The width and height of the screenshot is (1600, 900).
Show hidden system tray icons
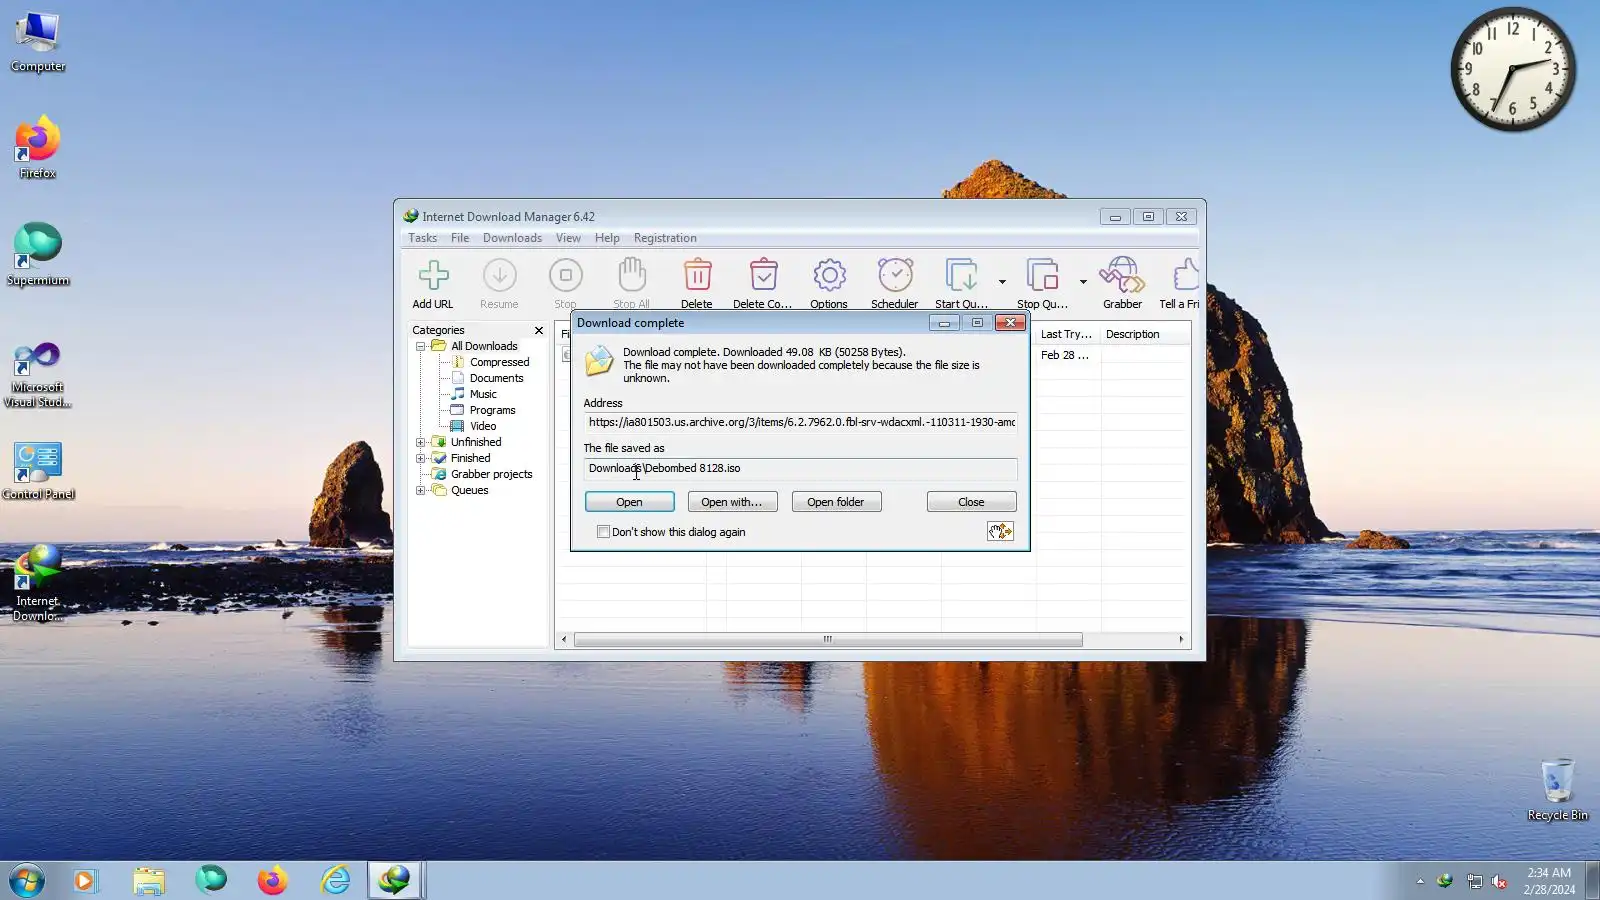click(x=1420, y=881)
